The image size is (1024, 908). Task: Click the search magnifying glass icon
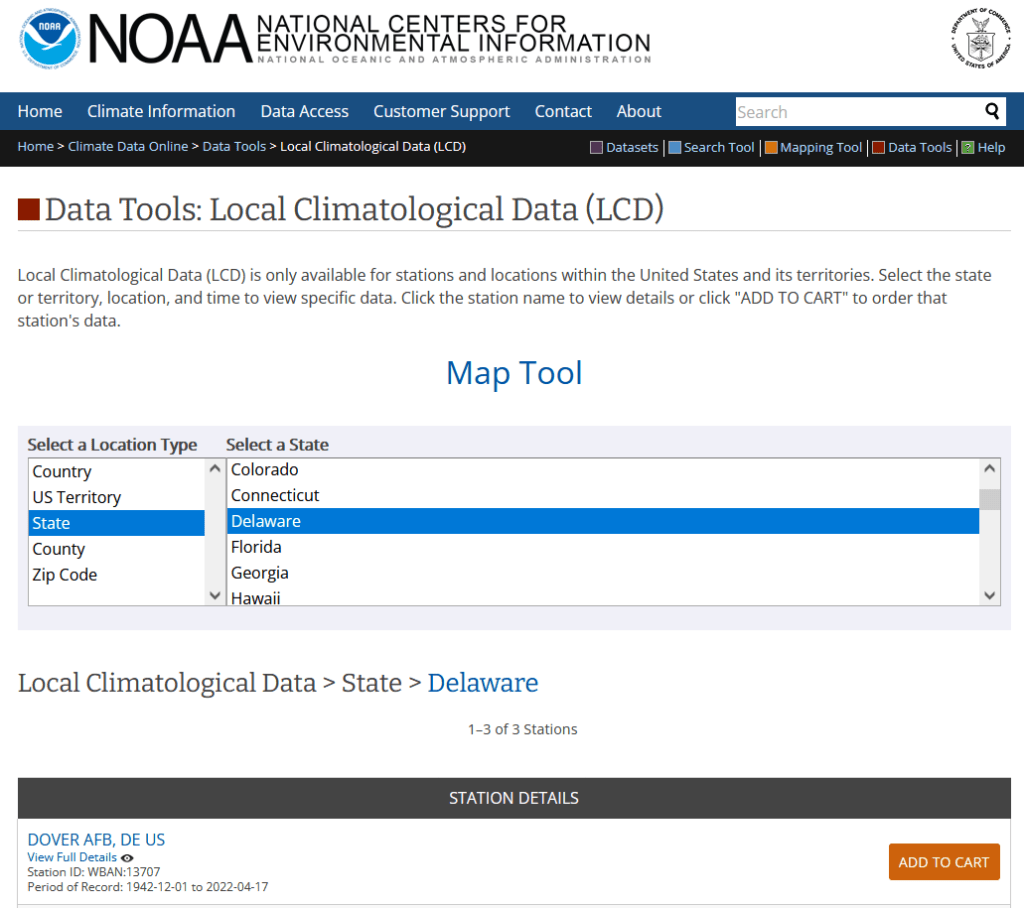pyautogui.click(x=992, y=111)
